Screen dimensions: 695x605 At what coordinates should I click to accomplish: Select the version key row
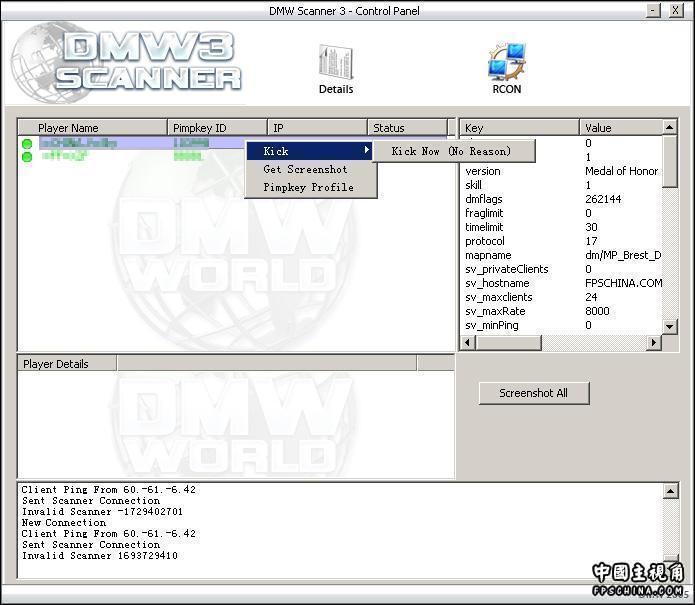[562, 171]
